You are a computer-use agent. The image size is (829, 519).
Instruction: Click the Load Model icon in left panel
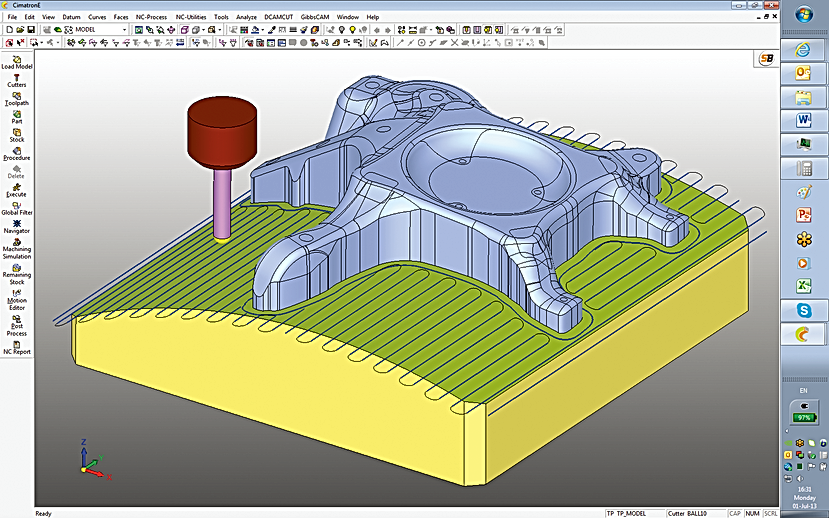17,62
